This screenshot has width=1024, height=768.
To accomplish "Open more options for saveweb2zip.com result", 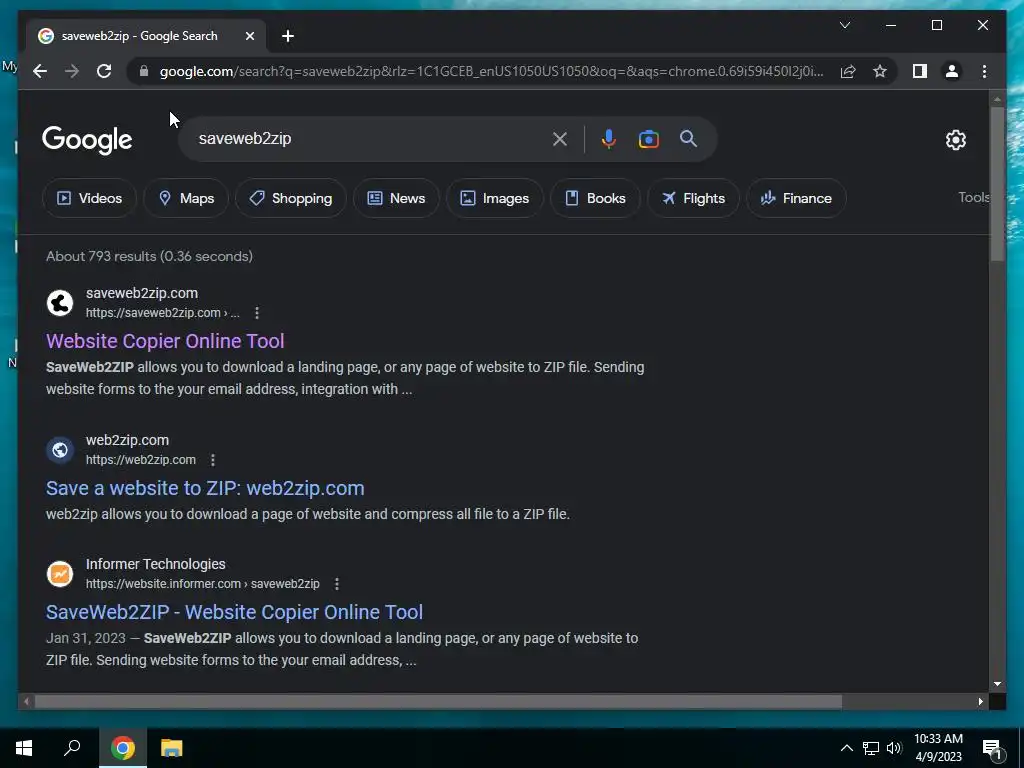I will point(257,313).
